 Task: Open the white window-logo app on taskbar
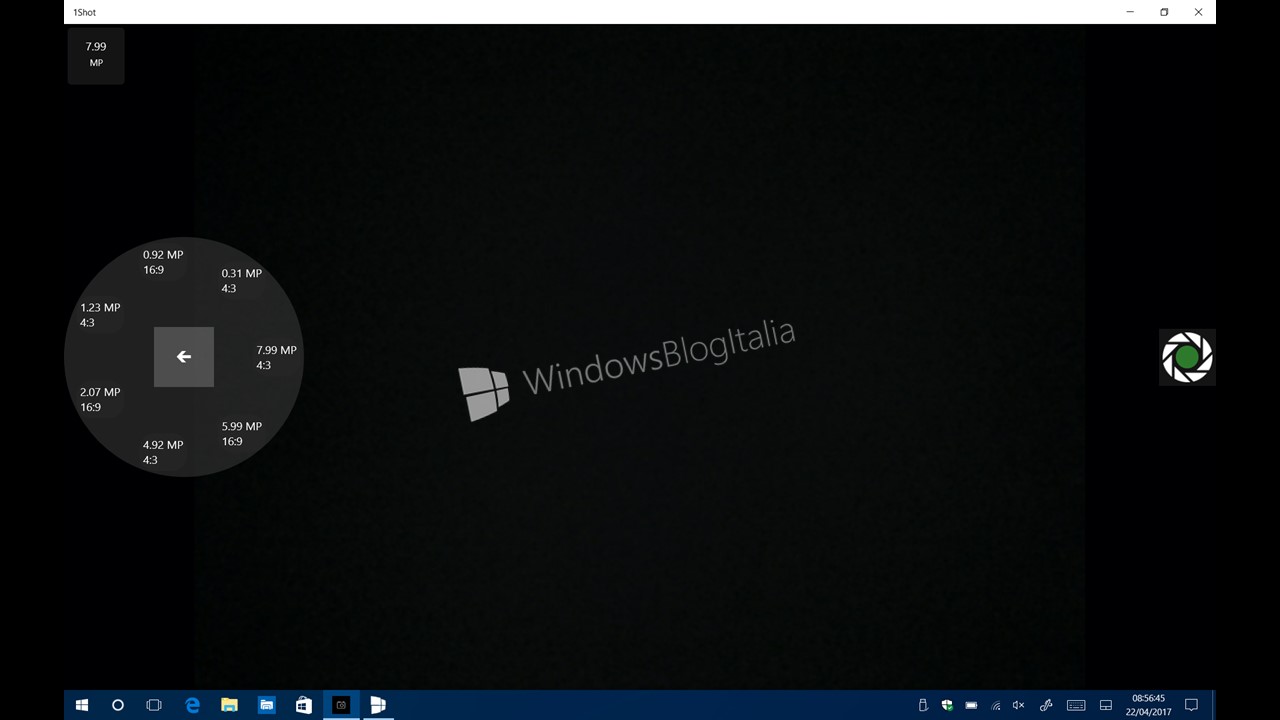click(x=378, y=705)
